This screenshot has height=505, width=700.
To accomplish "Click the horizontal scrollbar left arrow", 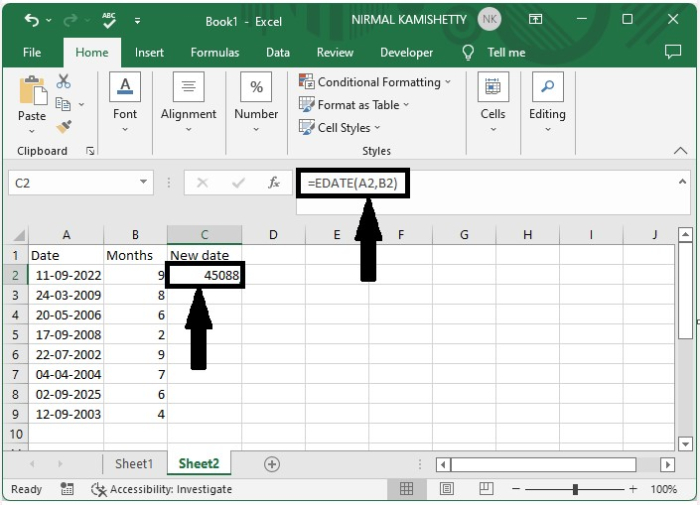I will click(x=443, y=465).
